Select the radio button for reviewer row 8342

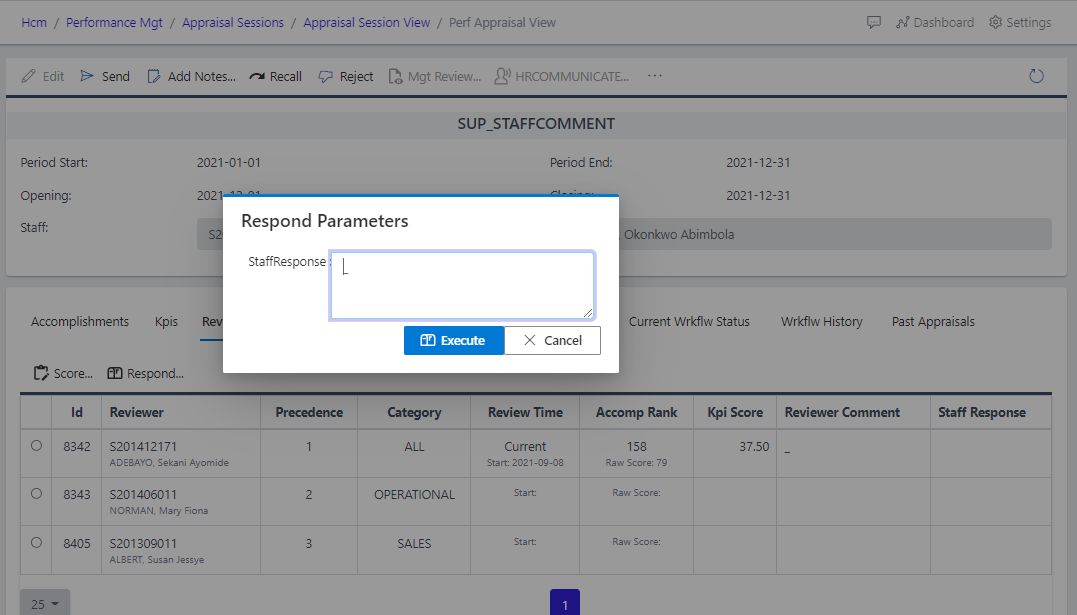[x=35, y=446]
